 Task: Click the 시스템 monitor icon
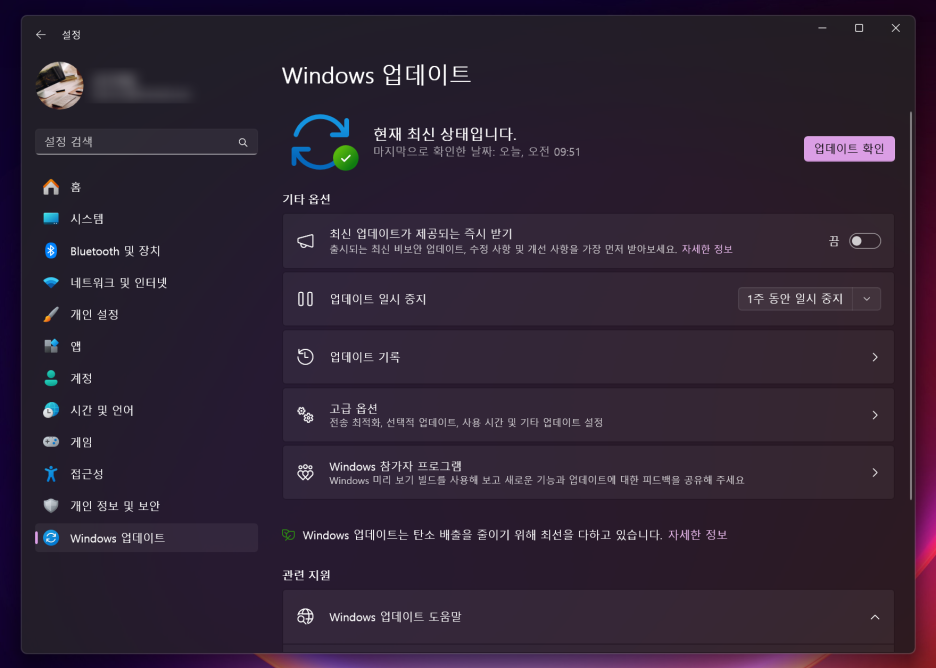(x=51, y=218)
